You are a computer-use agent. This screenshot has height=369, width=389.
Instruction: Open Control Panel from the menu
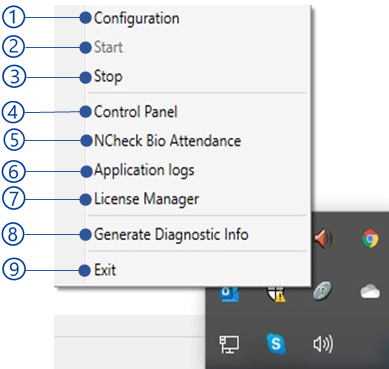[x=136, y=112]
